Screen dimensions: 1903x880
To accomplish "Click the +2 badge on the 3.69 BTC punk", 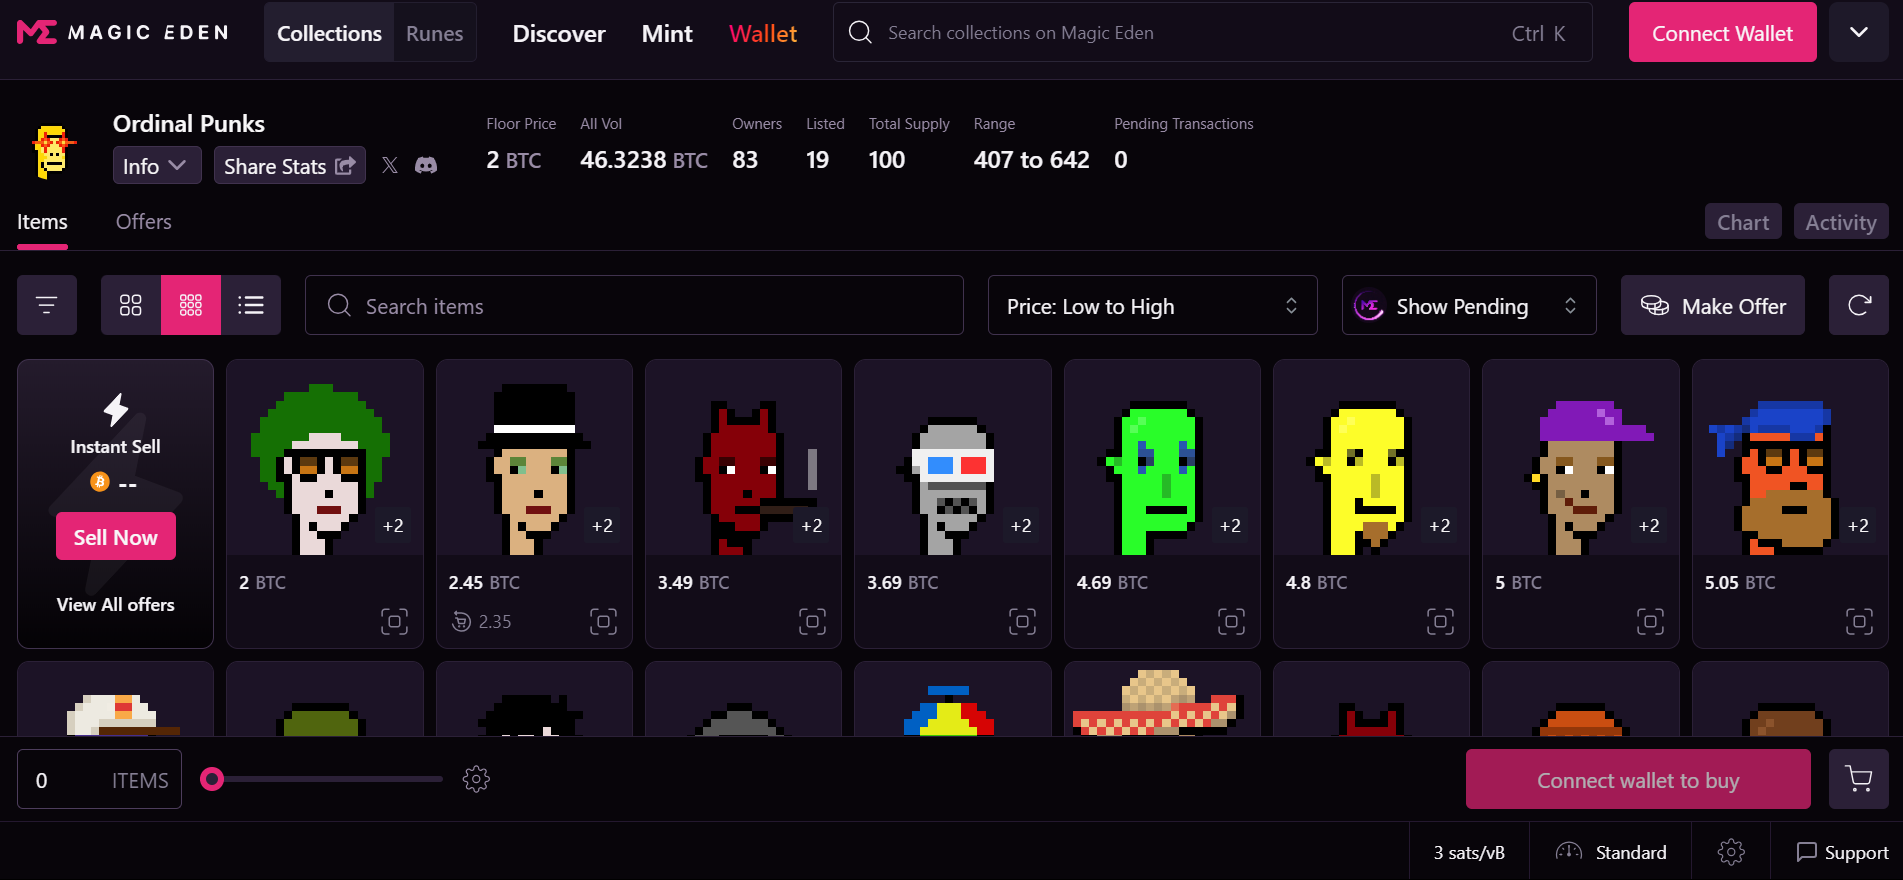I will (1021, 526).
